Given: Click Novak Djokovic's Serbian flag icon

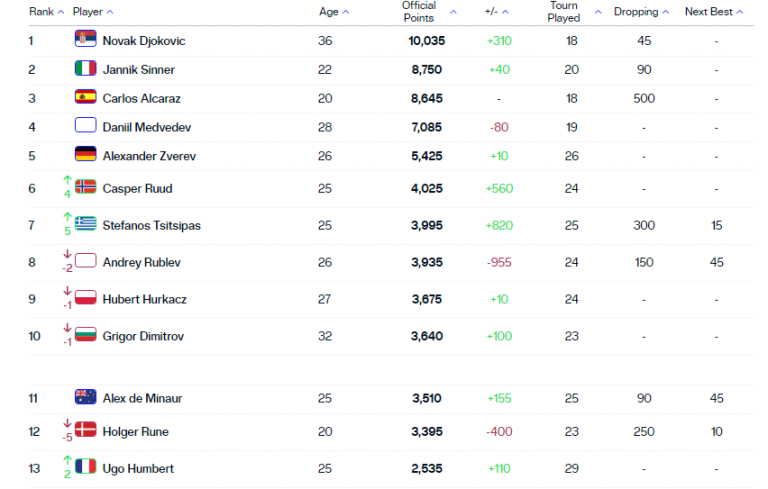Looking at the screenshot, I should tap(85, 40).
